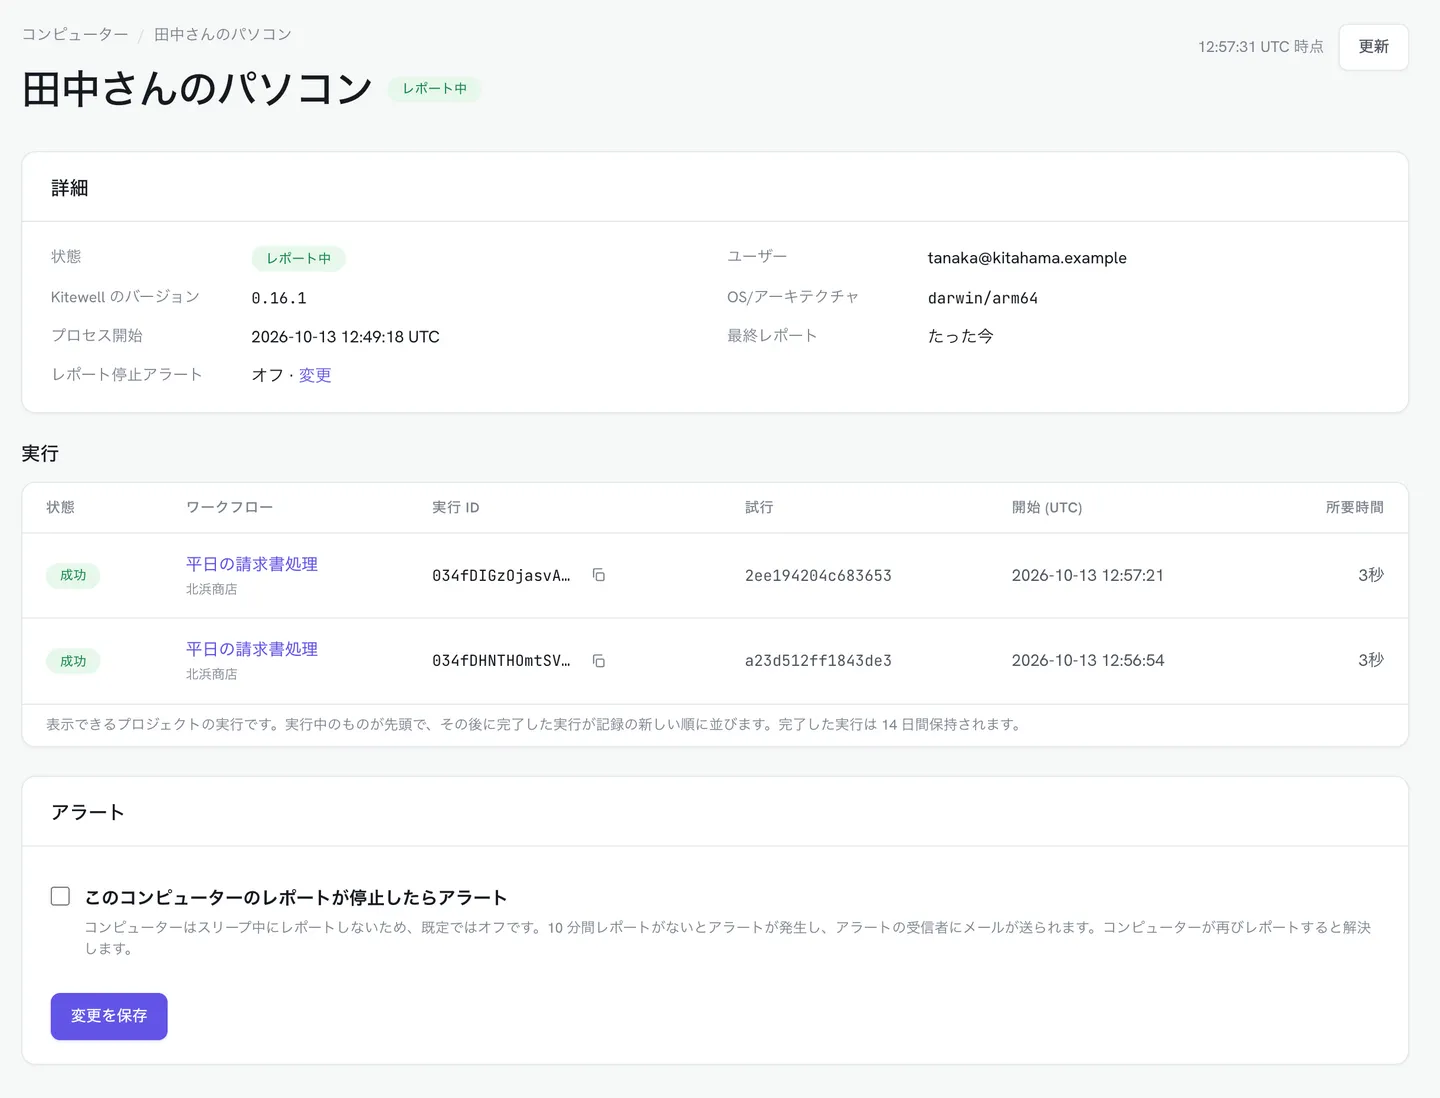Click 所要時間 column header

1355,508
